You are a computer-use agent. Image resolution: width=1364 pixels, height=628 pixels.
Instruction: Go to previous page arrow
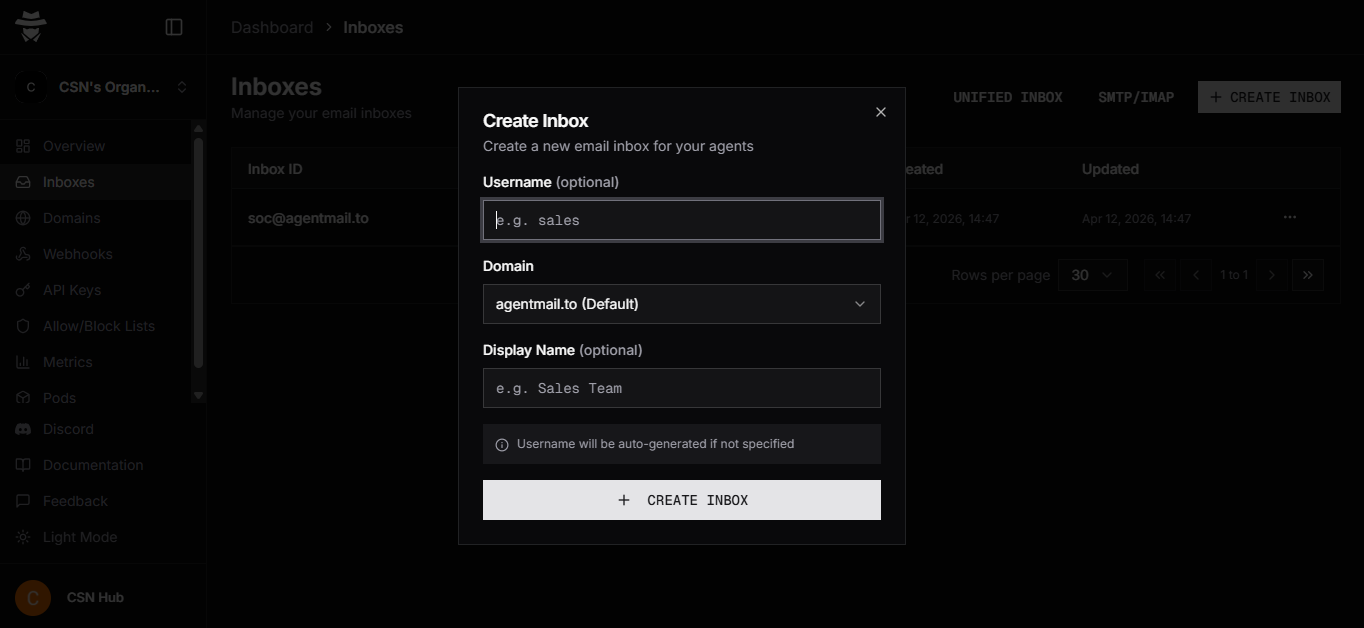tap(1196, 275)
